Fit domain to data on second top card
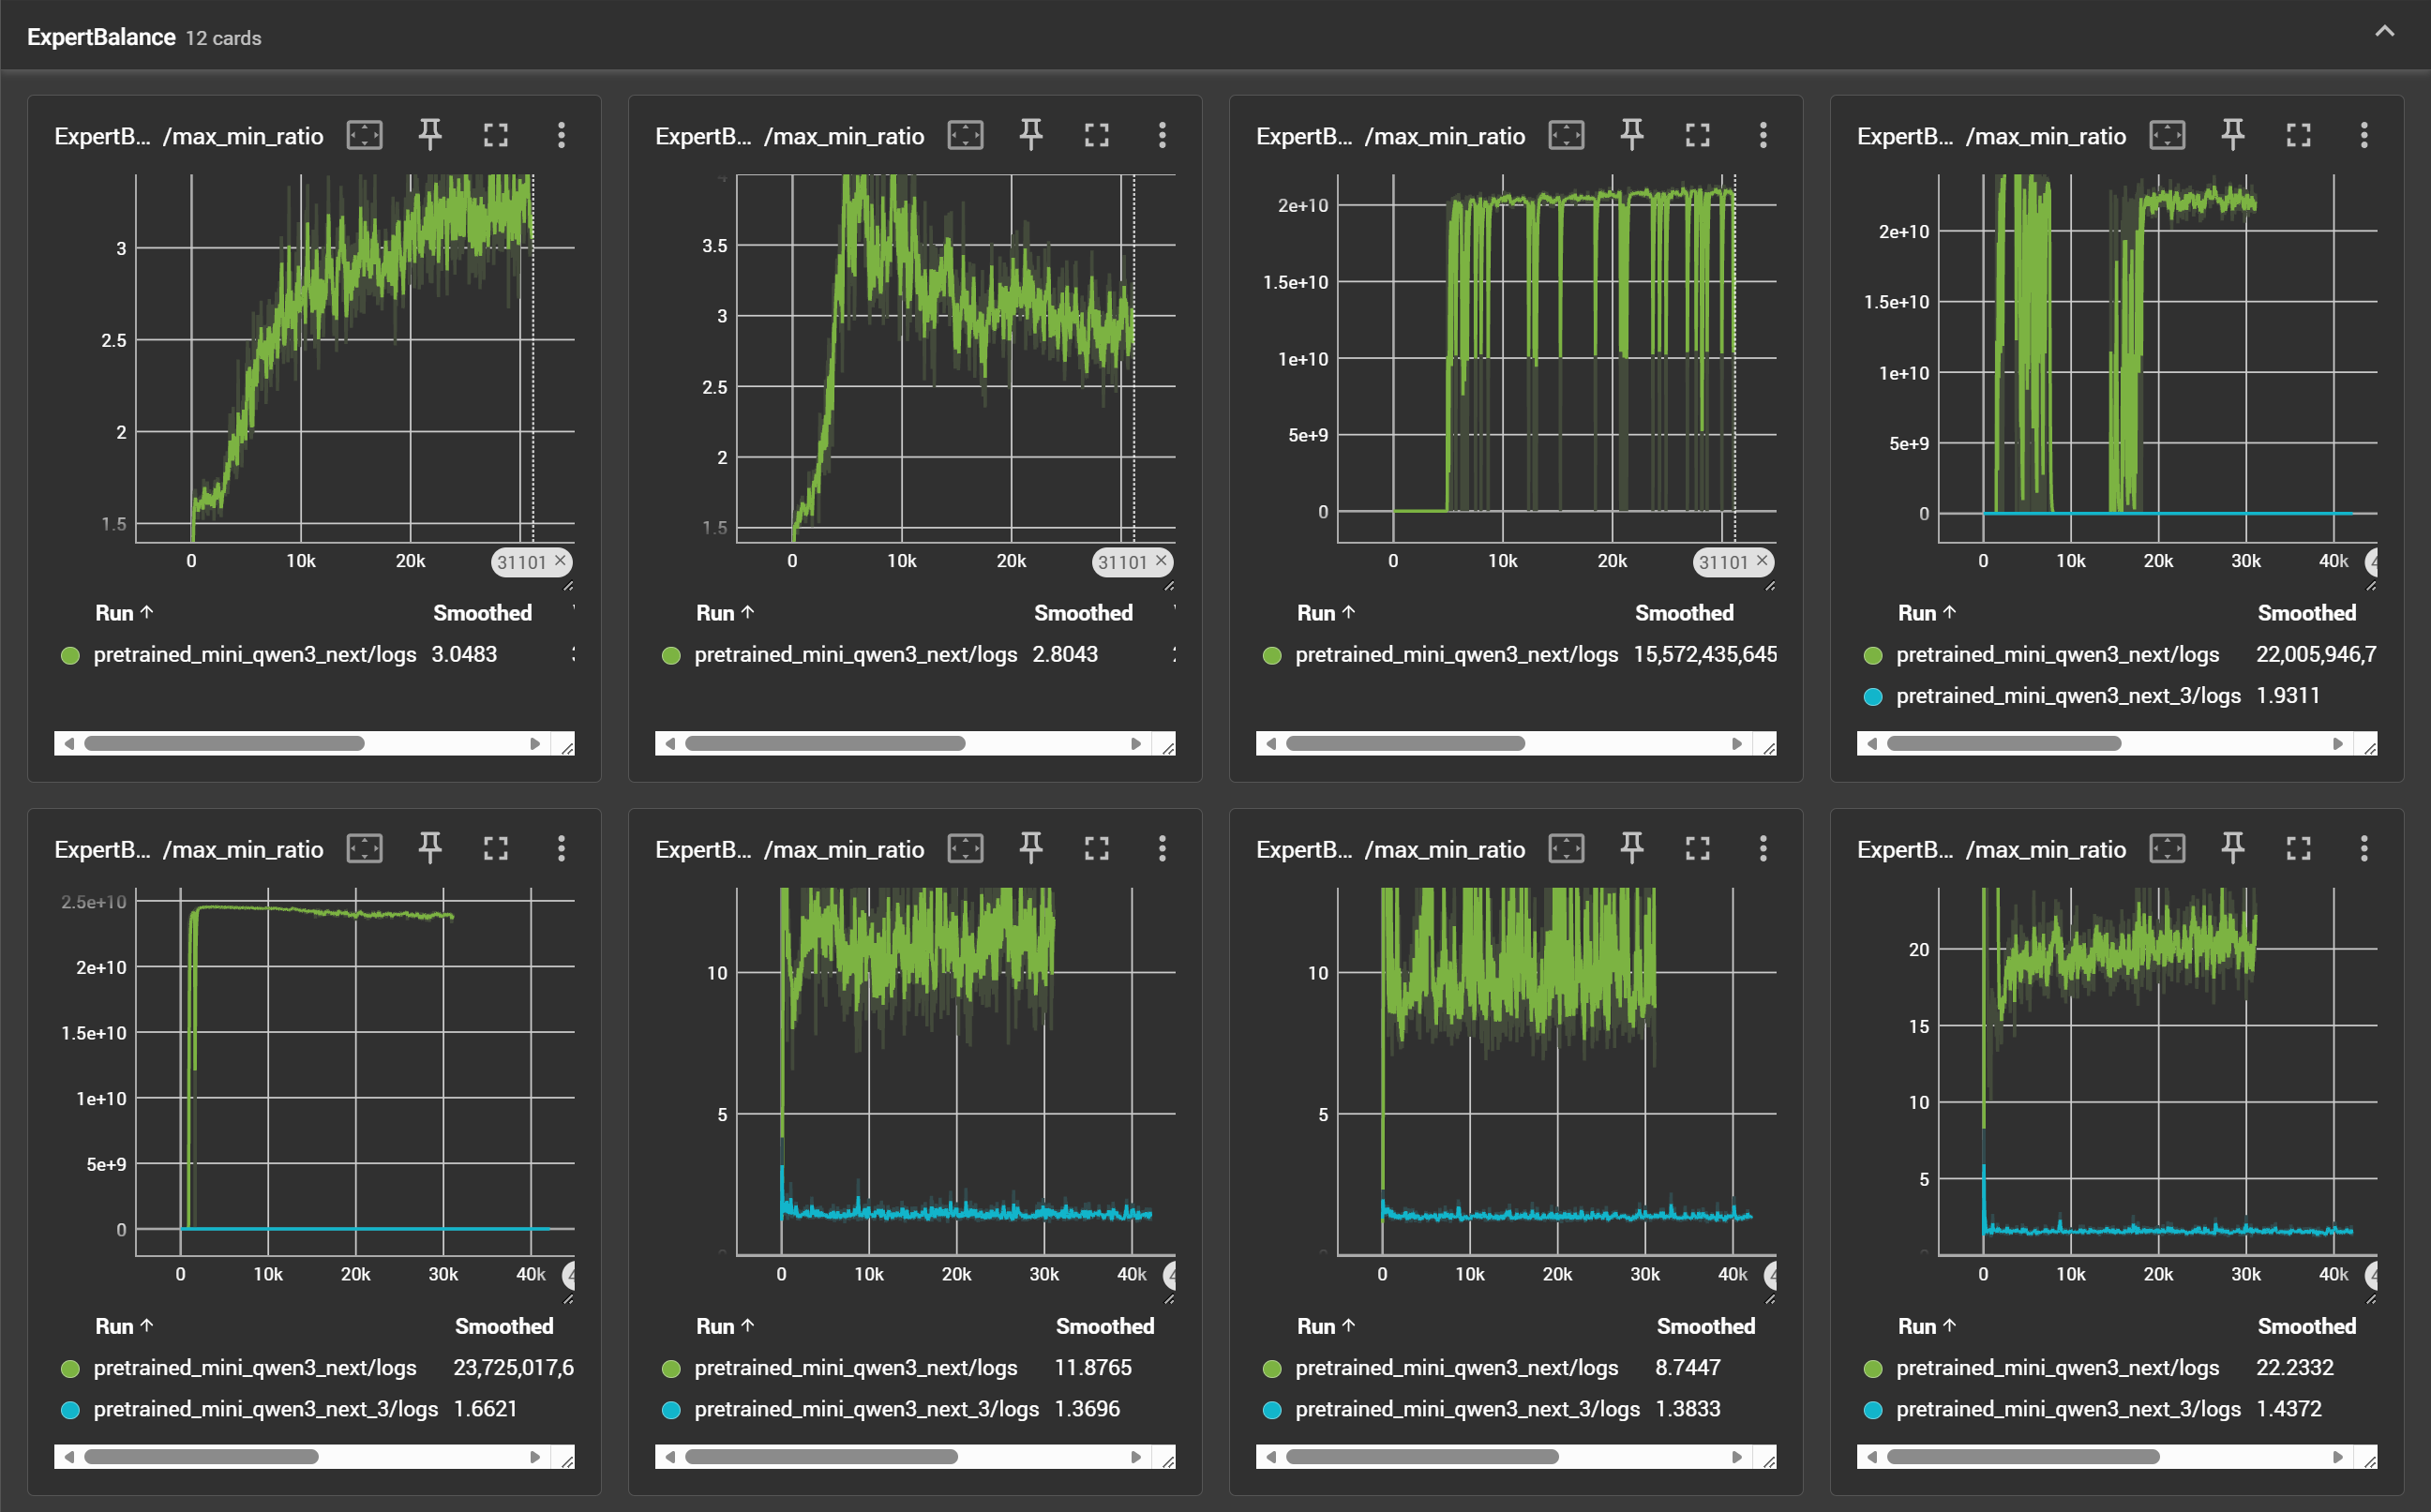This screenshot has width=2431, height=1512. (x=965, y=135)
